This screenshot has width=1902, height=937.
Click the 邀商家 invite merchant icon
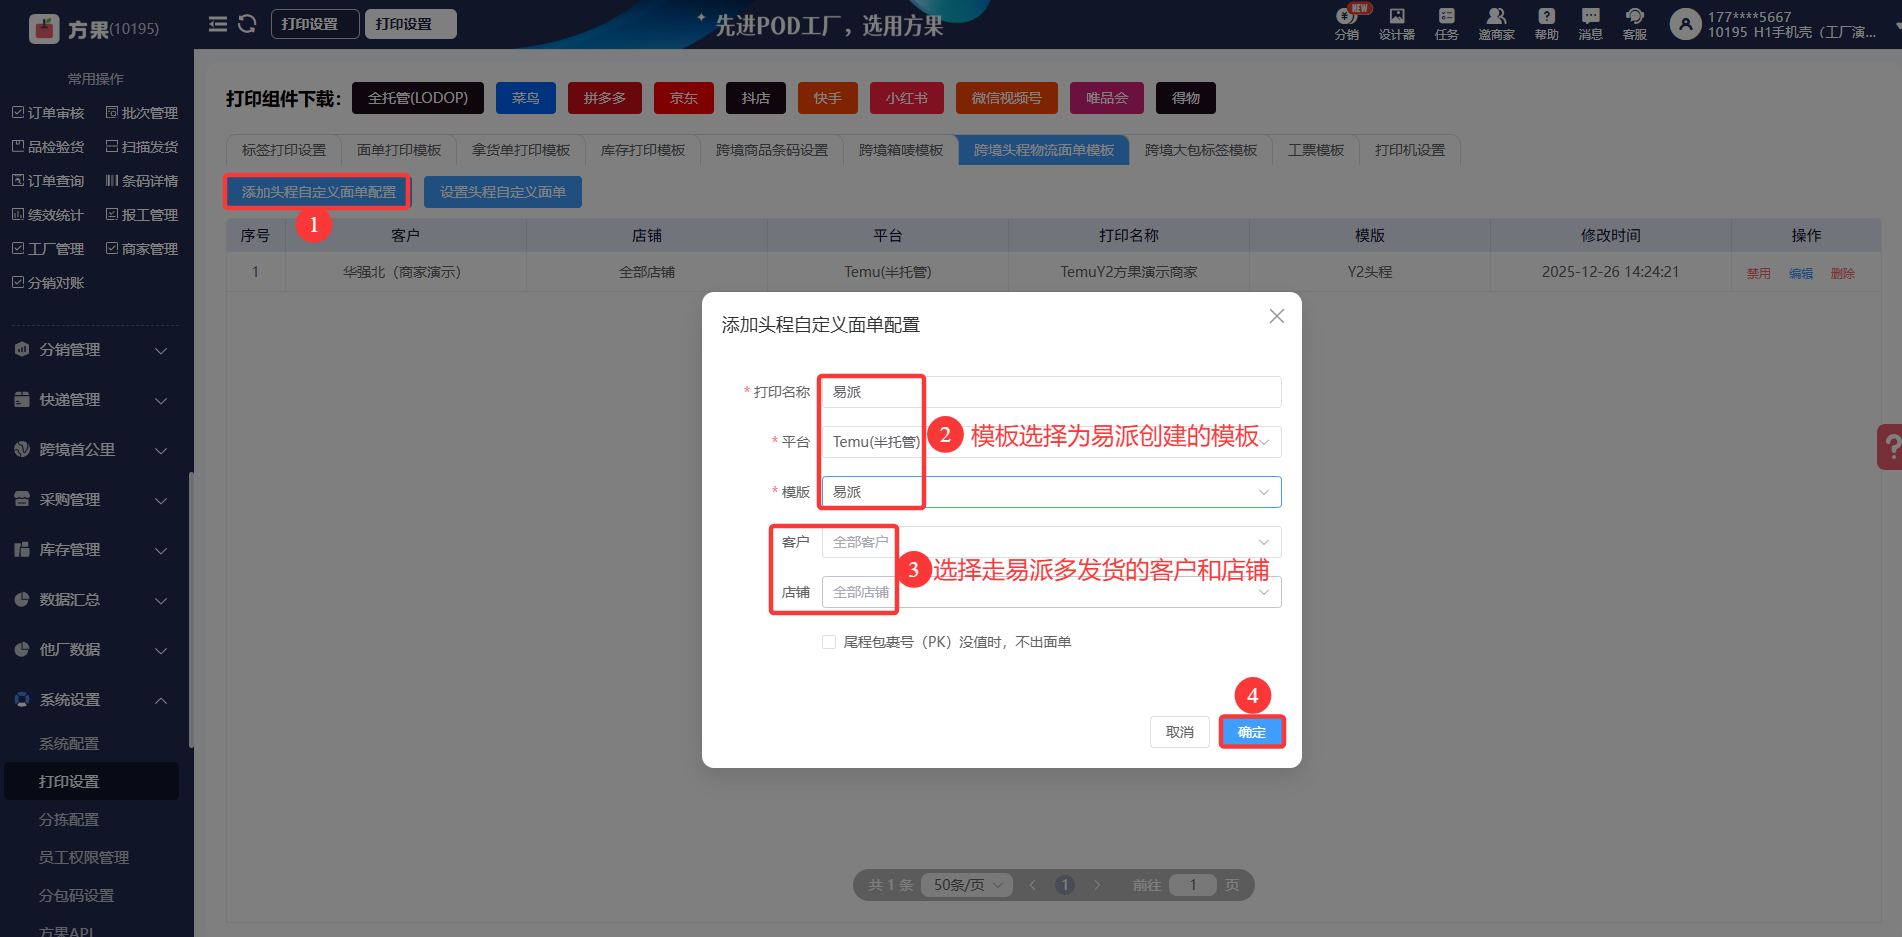(1496, 24)
